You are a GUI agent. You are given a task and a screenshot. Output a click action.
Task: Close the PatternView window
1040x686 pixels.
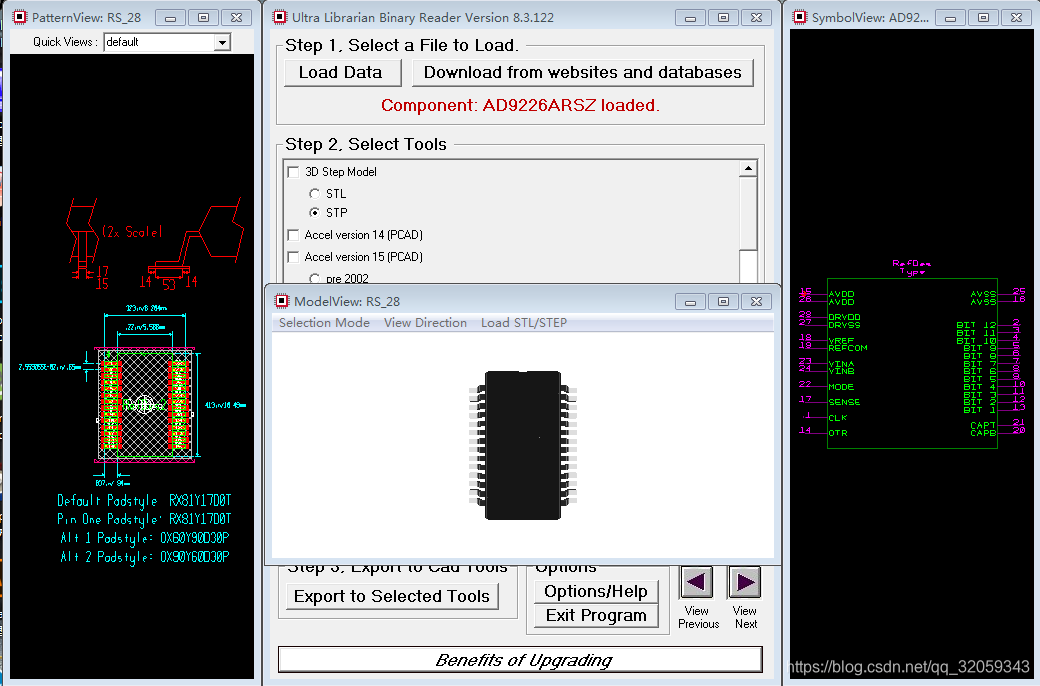pos(236,18)
